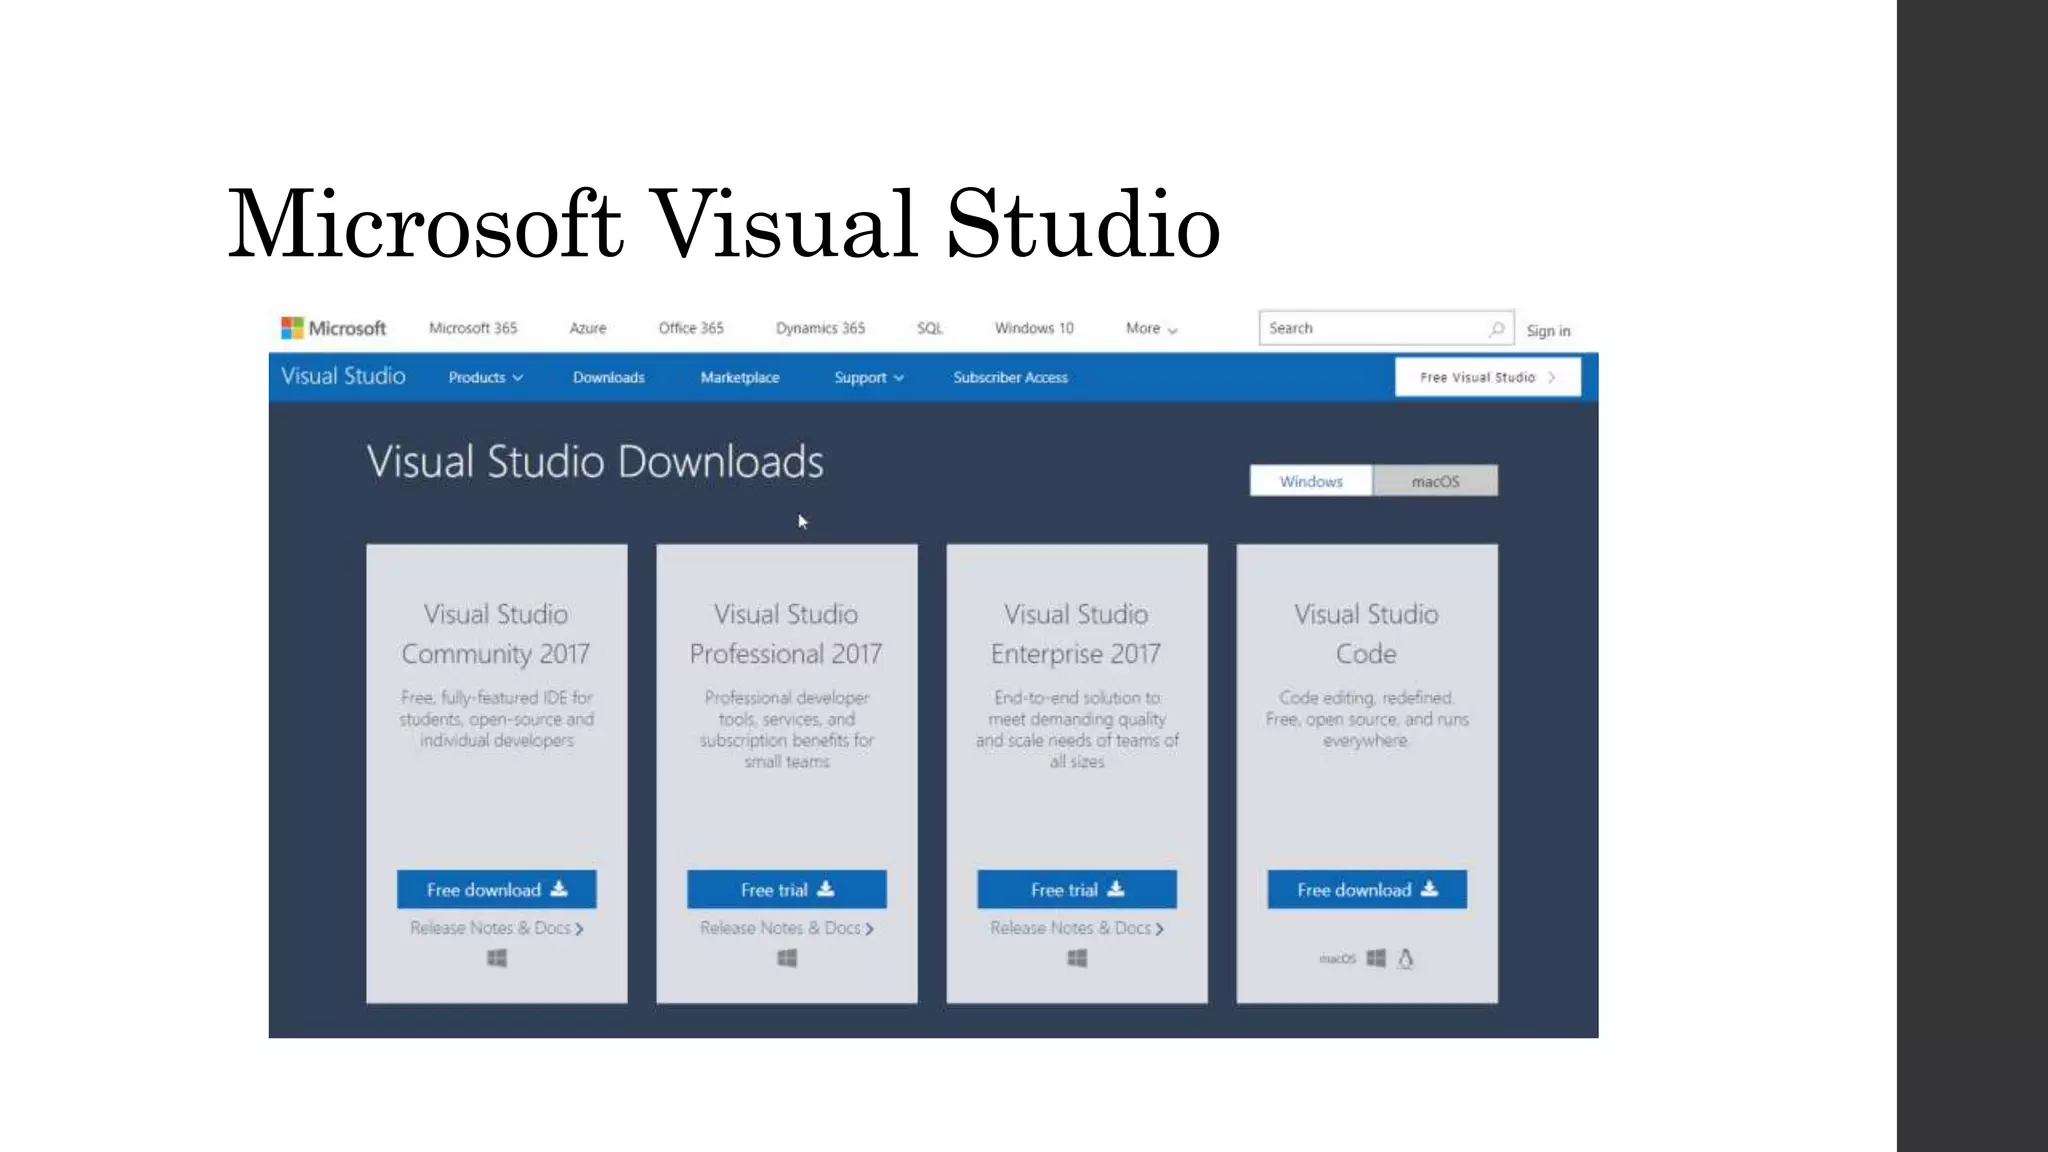Click the macOS icon under Visual Studio Code
Image resolution: width=2048 pixels, height=1152 pixels.
coord(1337,959)
